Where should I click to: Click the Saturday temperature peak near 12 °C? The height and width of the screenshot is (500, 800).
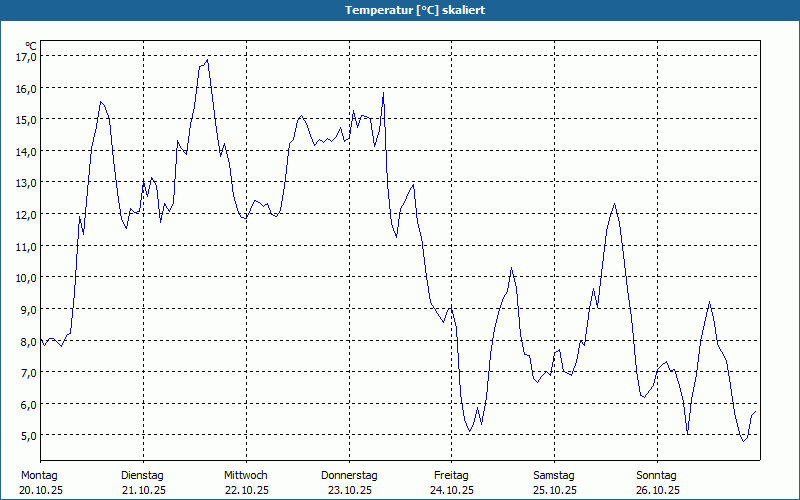click(x=615, y=204)
